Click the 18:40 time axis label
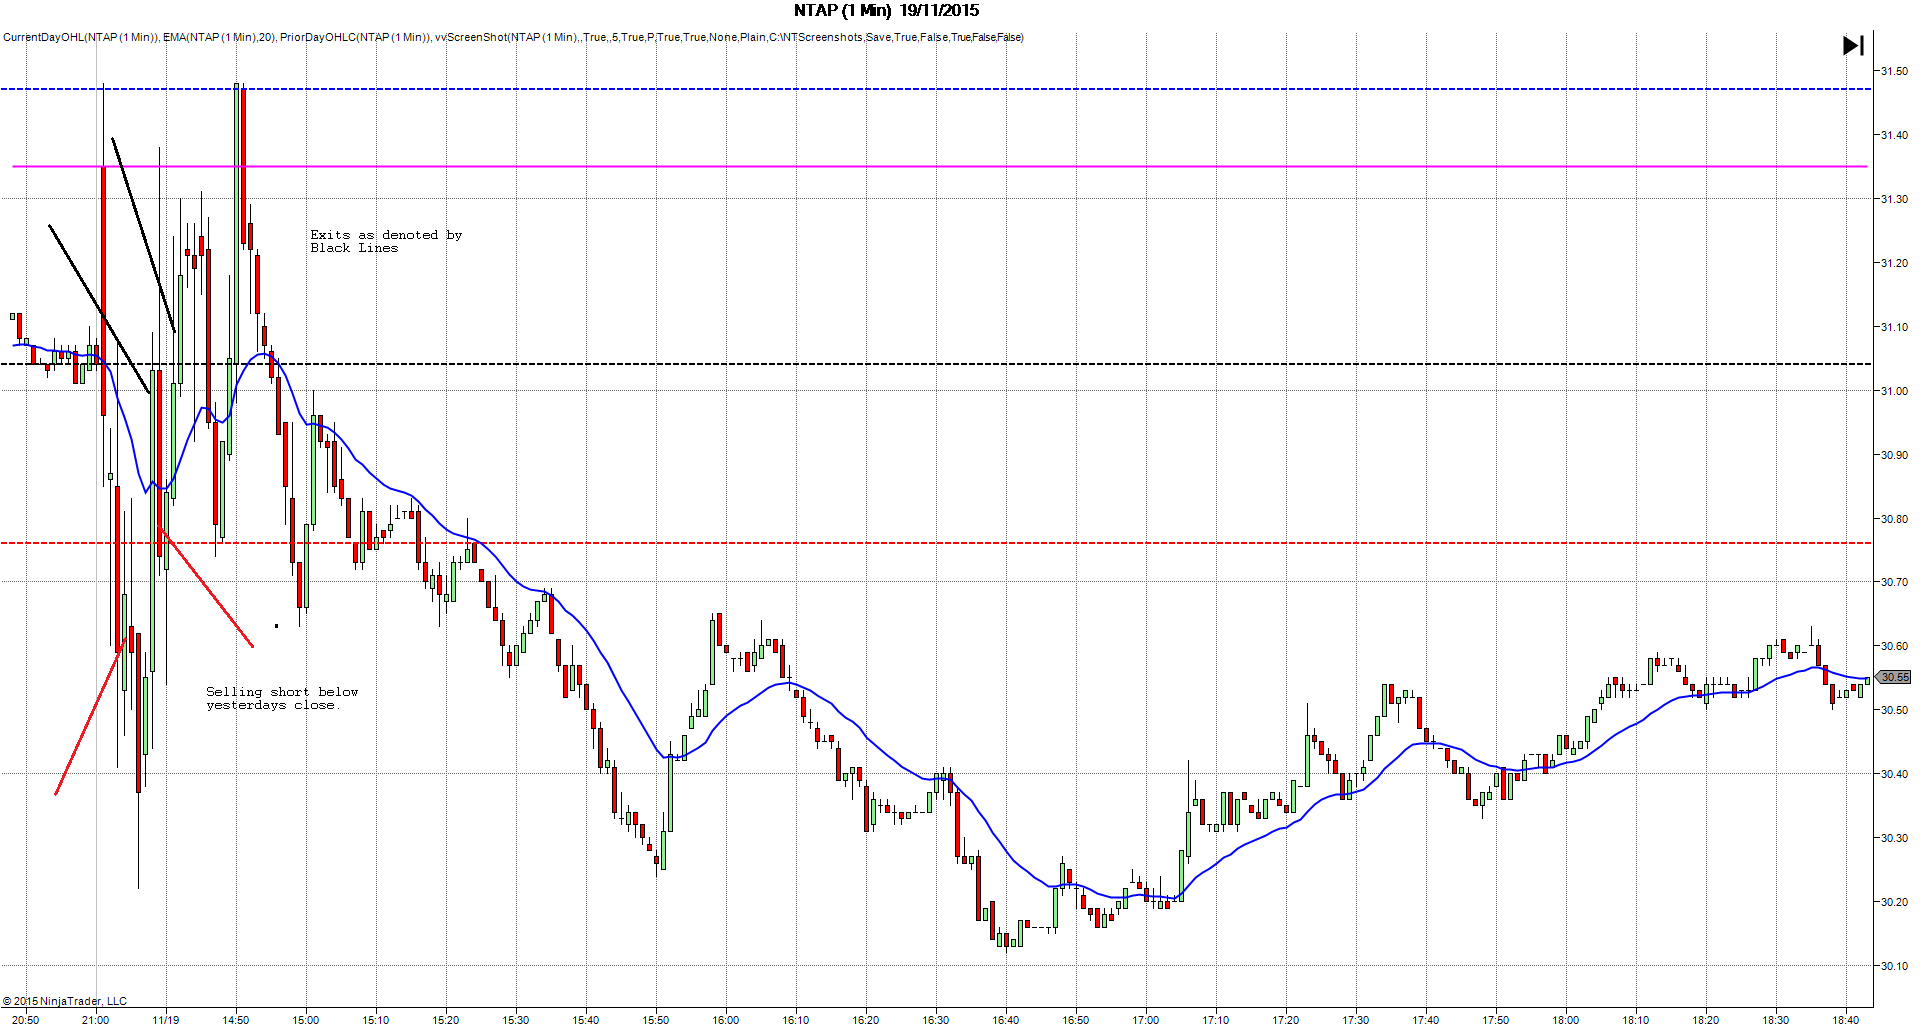Image resolution: width=1920 pixels, height=1034 pixels. click(1846, 1020)
